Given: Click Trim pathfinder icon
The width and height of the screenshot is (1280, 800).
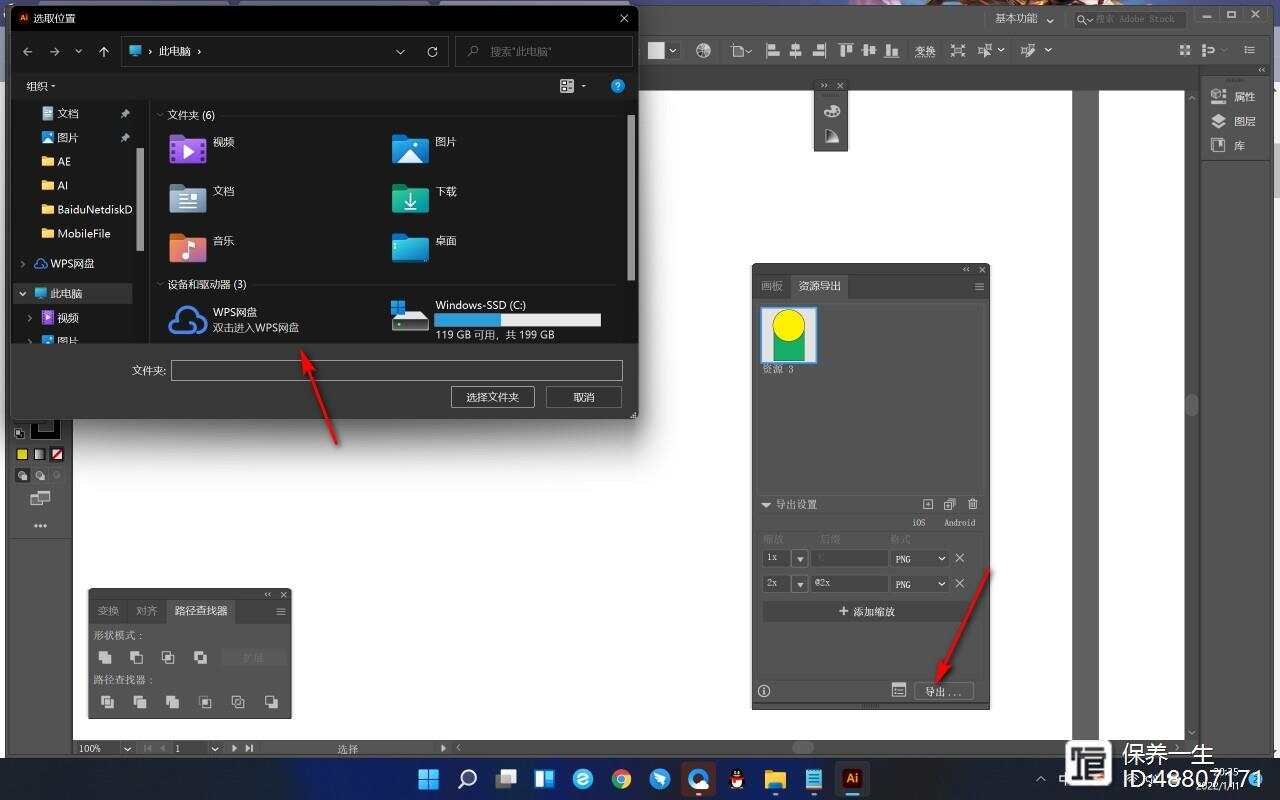Looking at the screenshot, I should pyautogui.click(x=140, y=702).
